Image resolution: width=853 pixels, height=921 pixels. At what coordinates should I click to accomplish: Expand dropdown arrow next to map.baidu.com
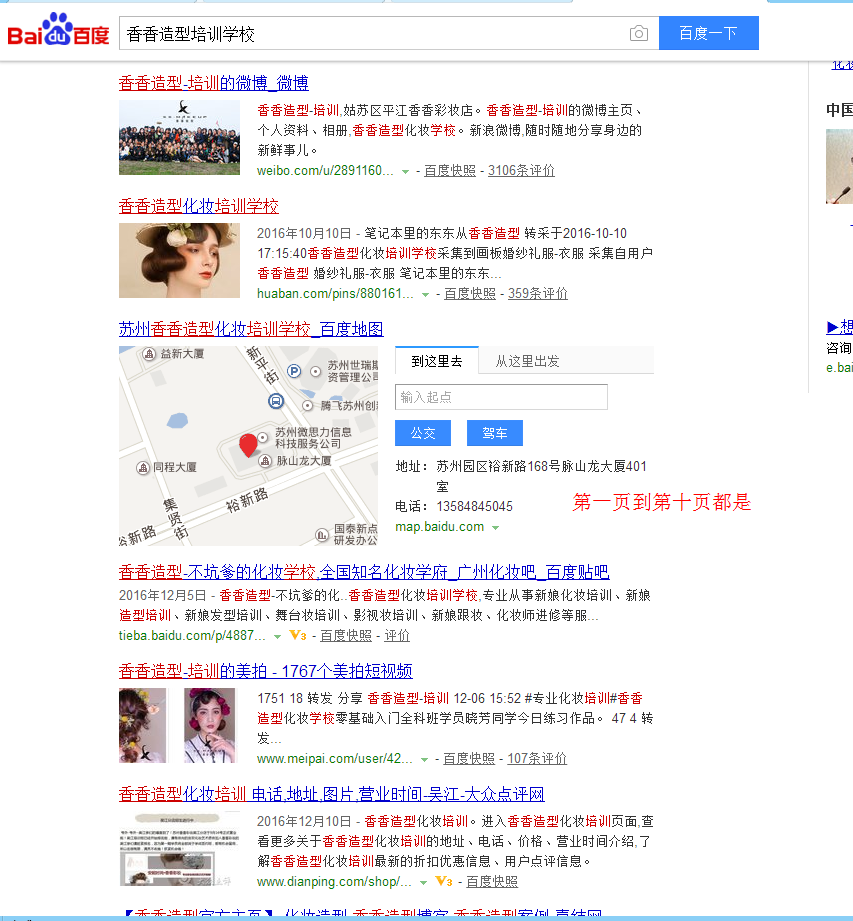[x=496, y=528]
